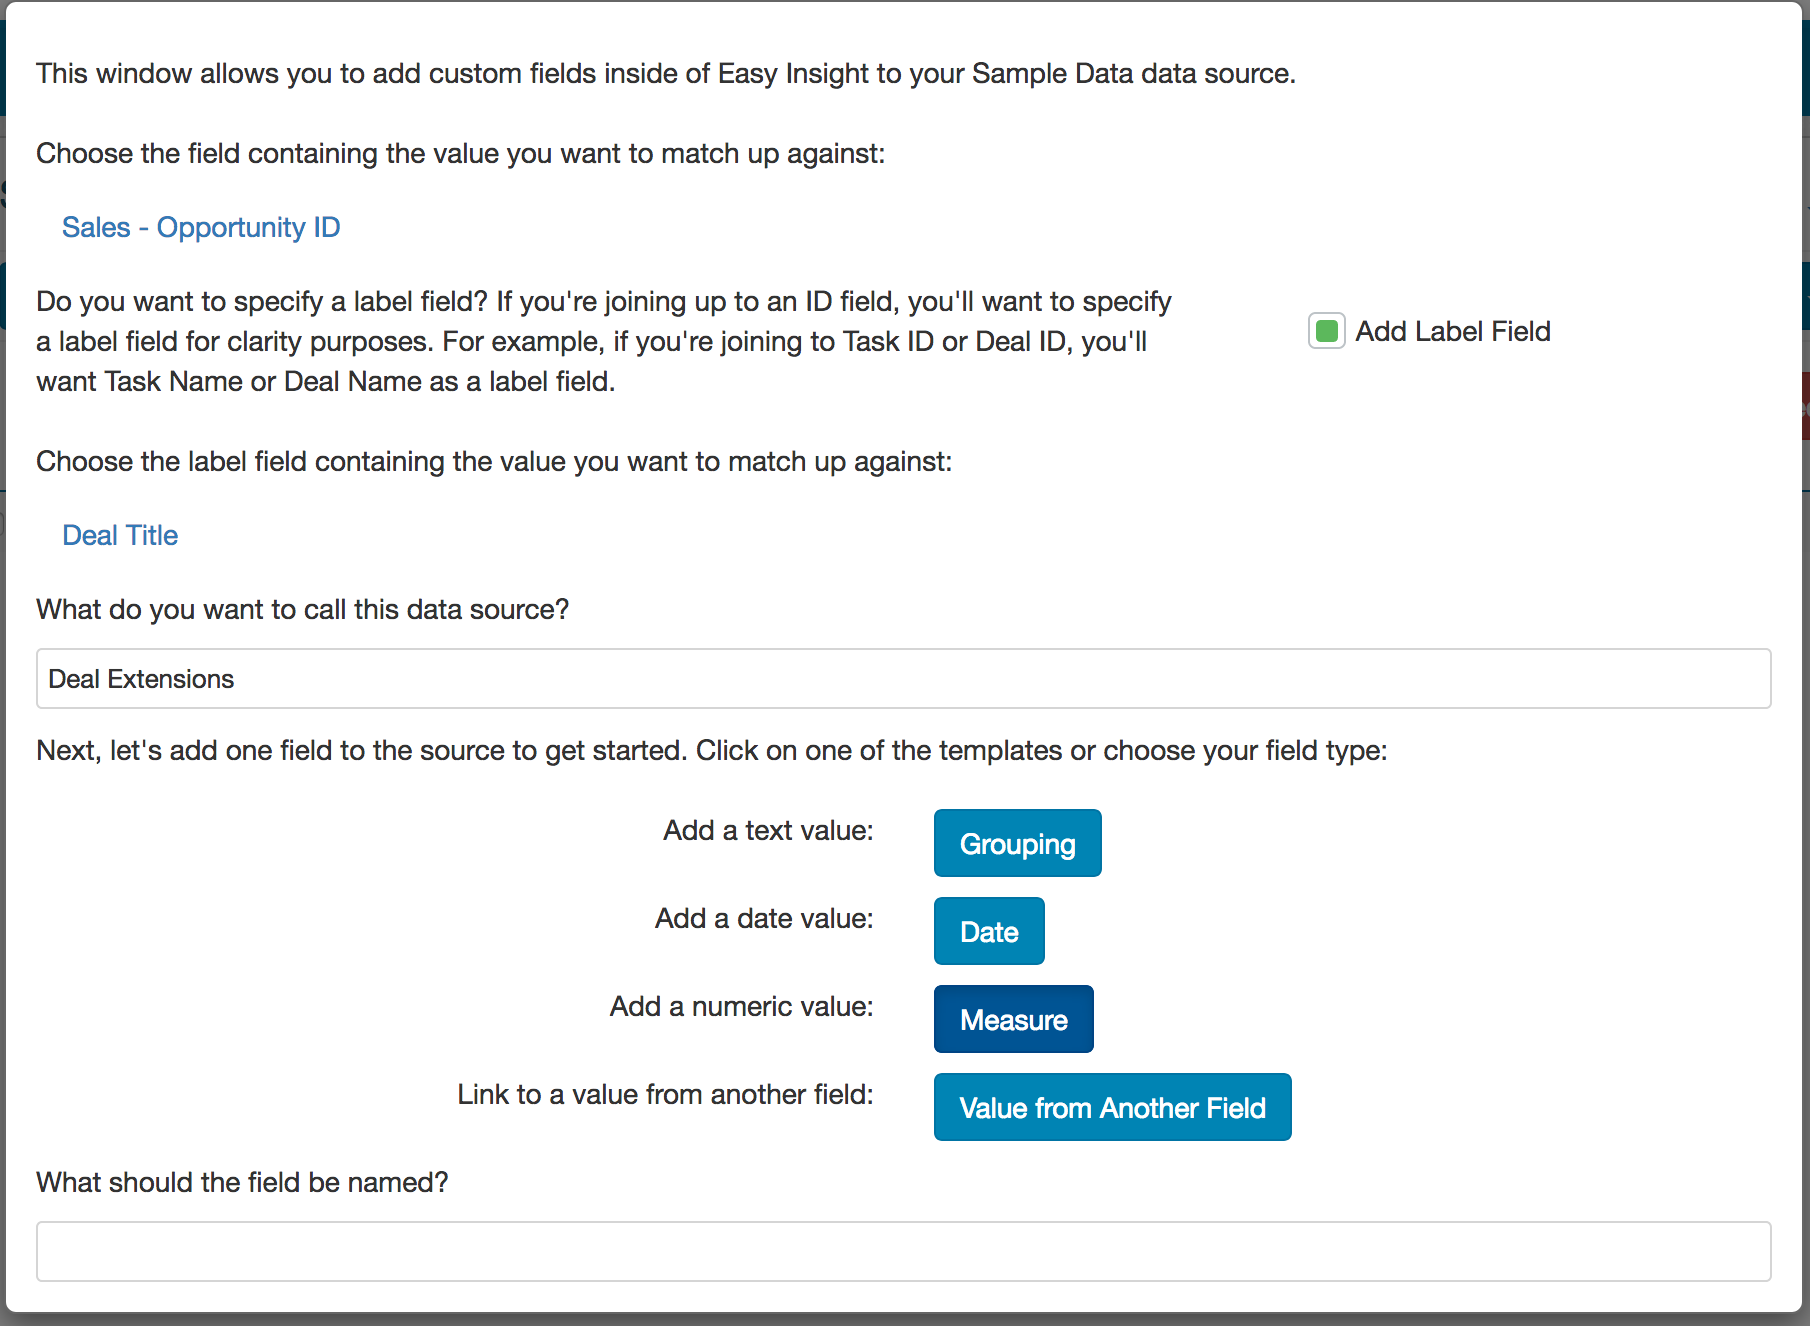Click 'What do you want to call this data source?' text
Screen dimensions: 1810x1326
click(x=302, y=610)
